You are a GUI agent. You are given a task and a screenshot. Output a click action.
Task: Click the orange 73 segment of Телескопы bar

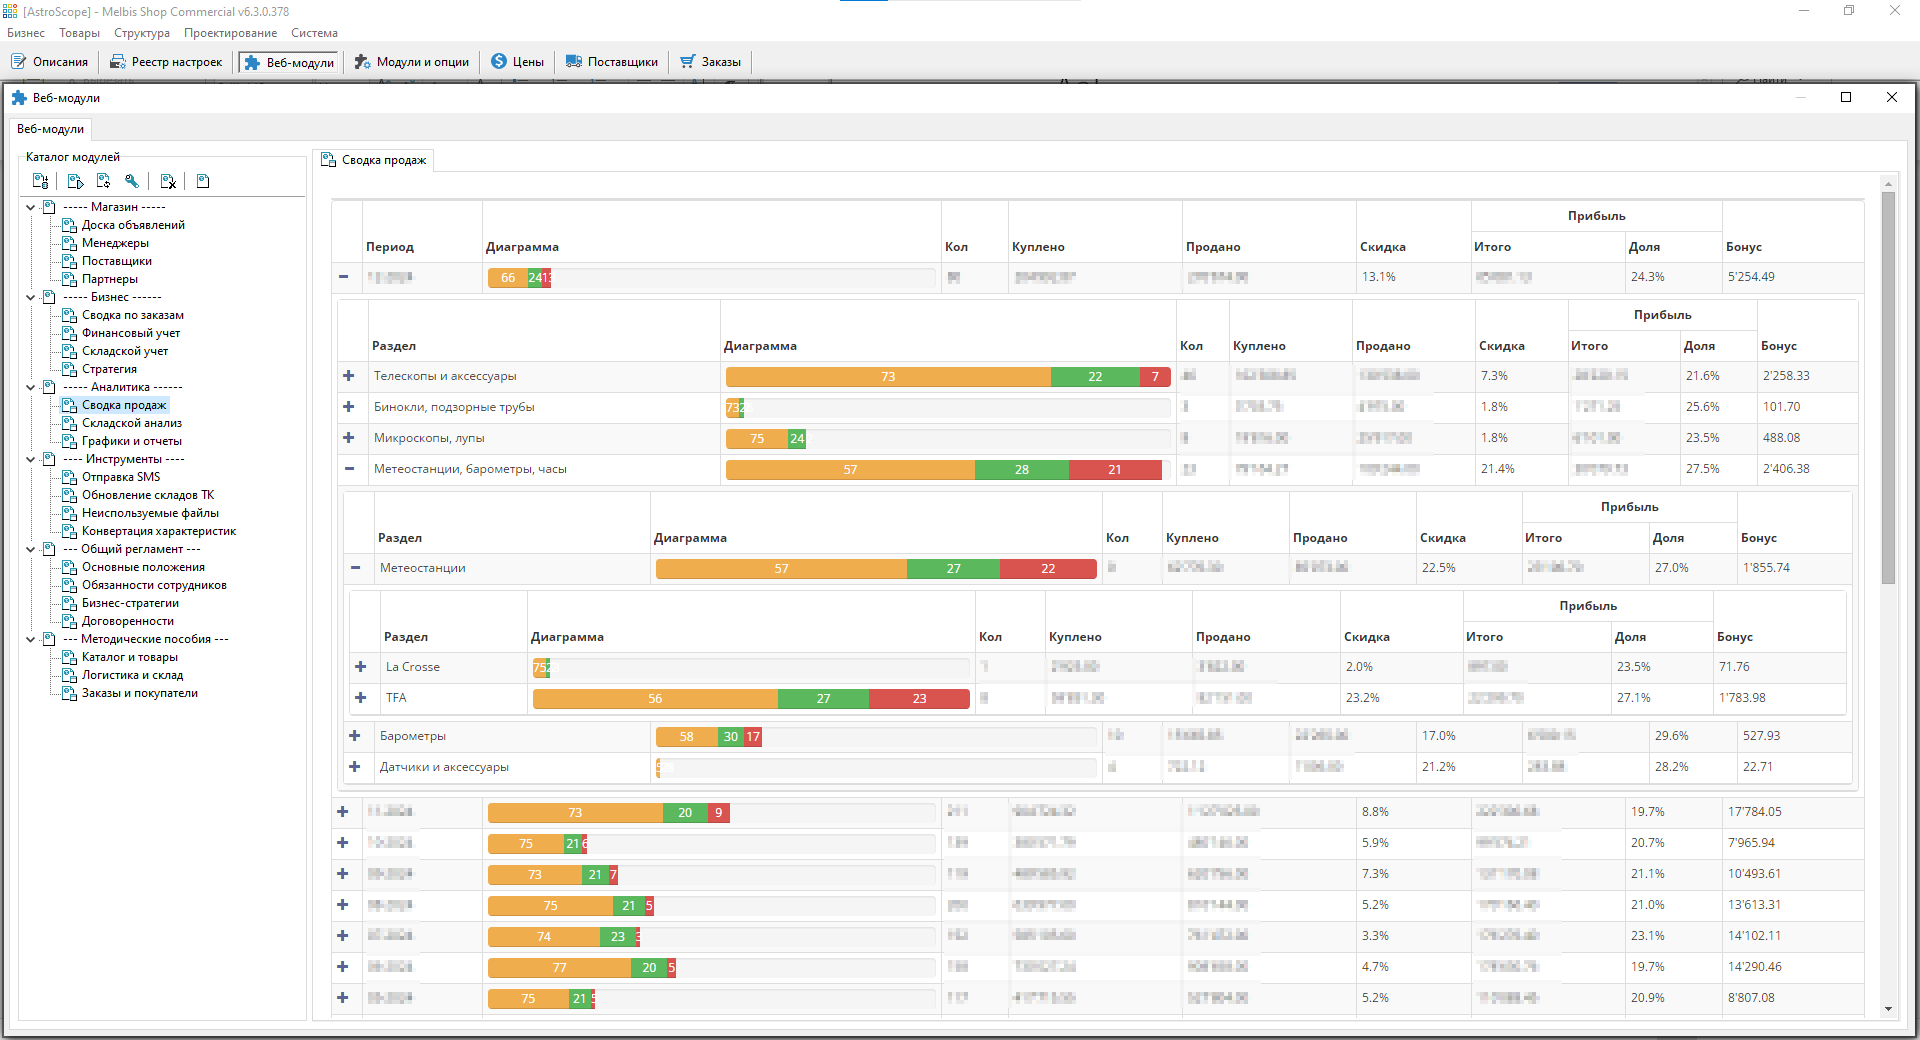click(x=888, y=377)
